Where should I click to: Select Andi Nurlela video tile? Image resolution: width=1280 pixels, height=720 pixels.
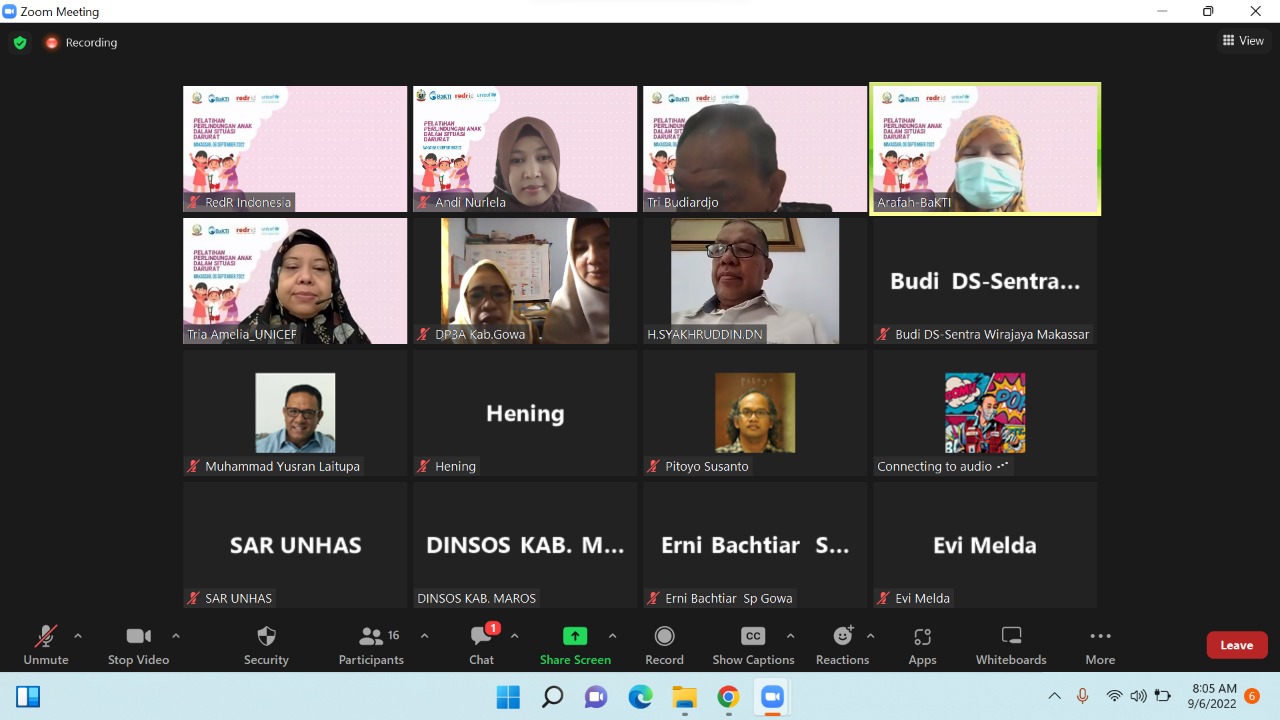[x=525, y=149]
